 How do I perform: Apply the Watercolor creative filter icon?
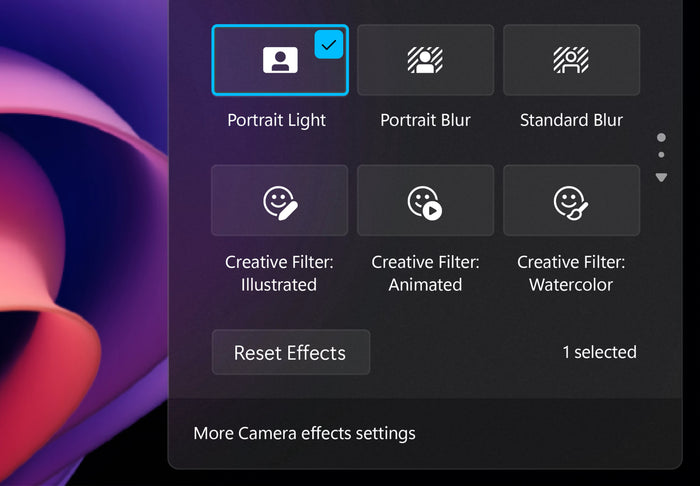(x=571, y=202)
